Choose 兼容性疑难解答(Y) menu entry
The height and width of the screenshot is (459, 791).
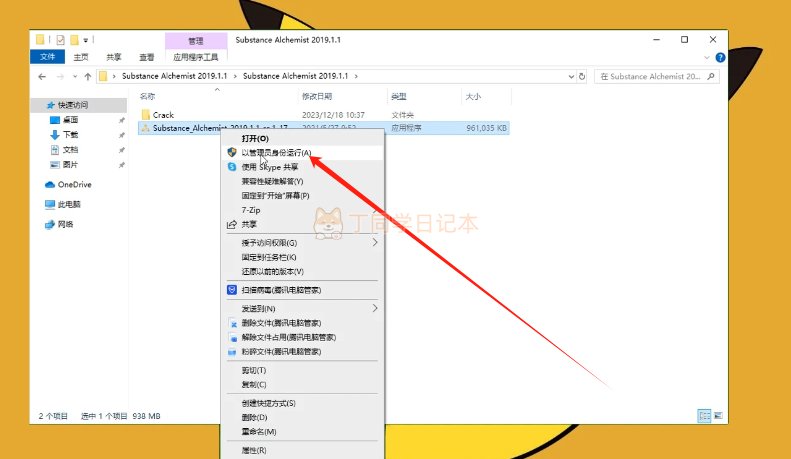point(303,181)
